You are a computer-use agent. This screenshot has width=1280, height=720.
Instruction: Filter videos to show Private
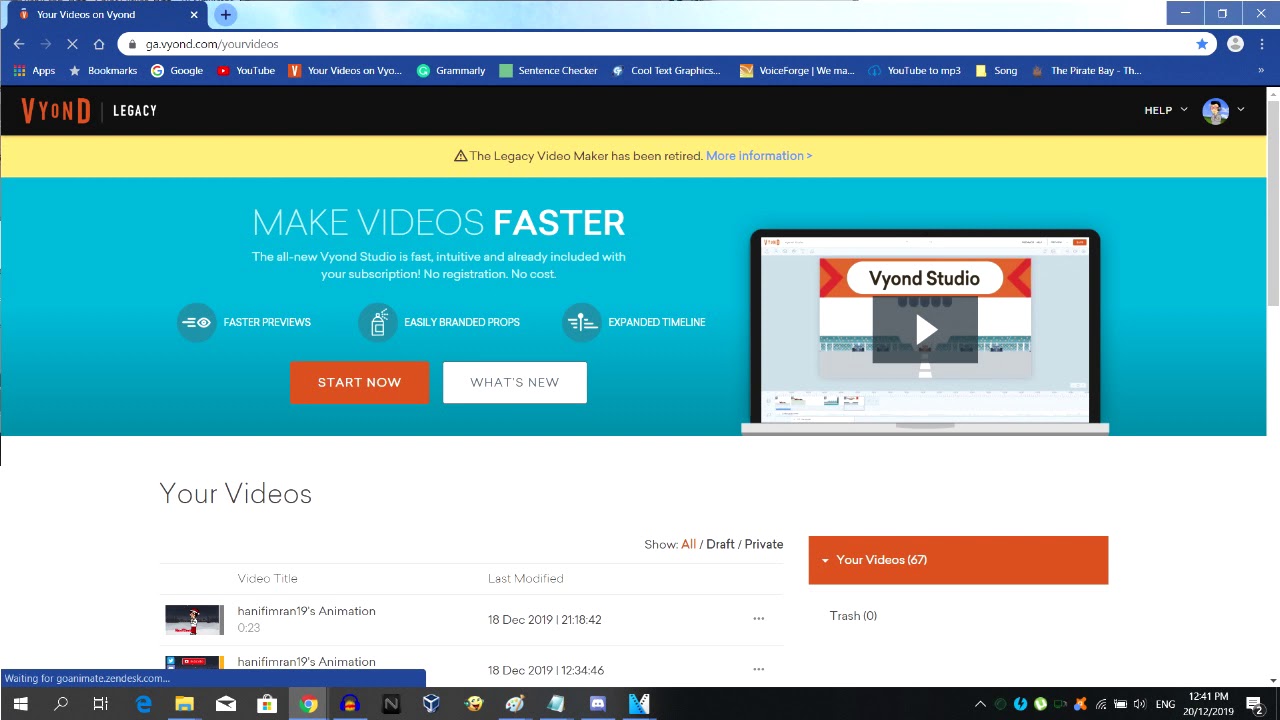click(x=764, y=544)
